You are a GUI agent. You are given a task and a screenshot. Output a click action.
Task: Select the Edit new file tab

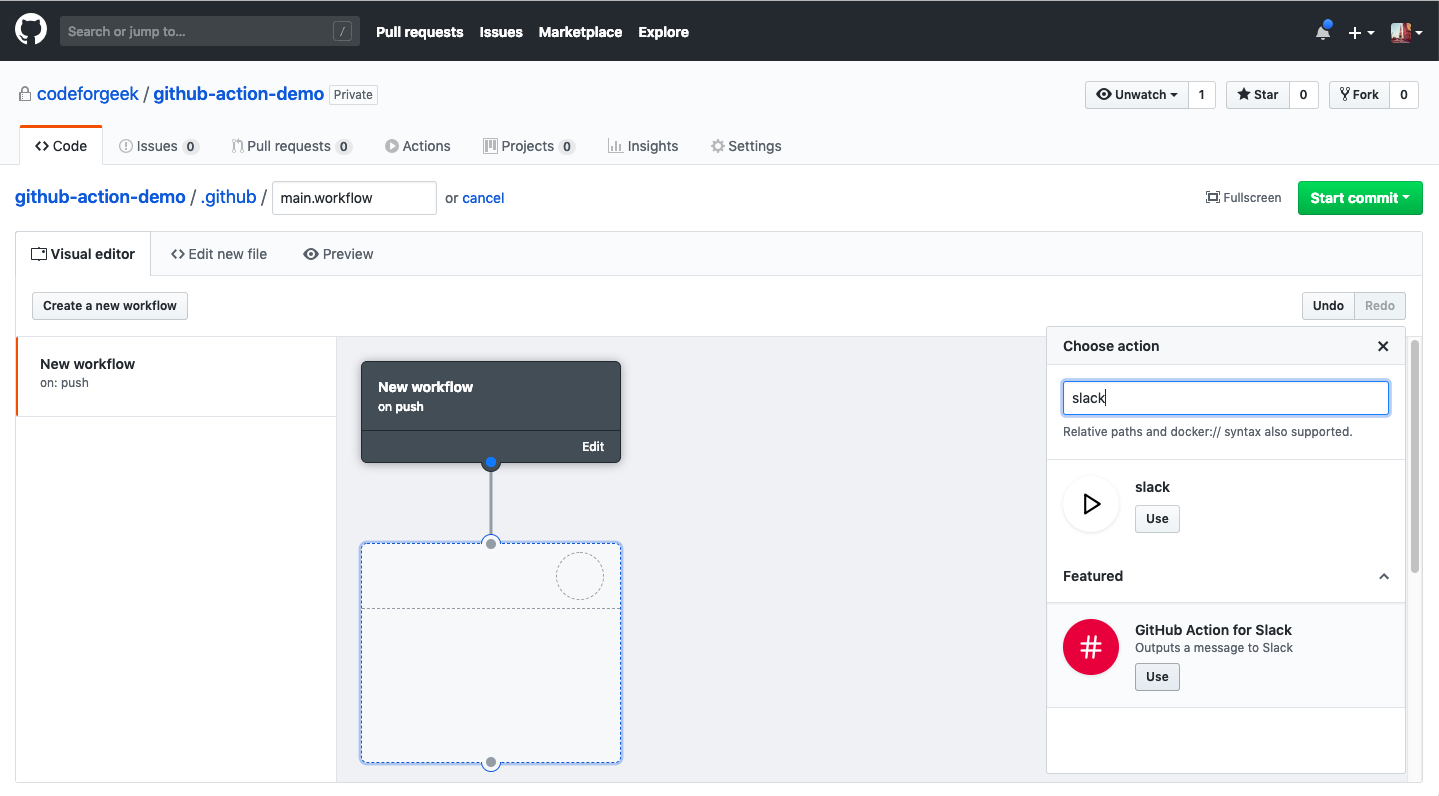pos(219,254)
